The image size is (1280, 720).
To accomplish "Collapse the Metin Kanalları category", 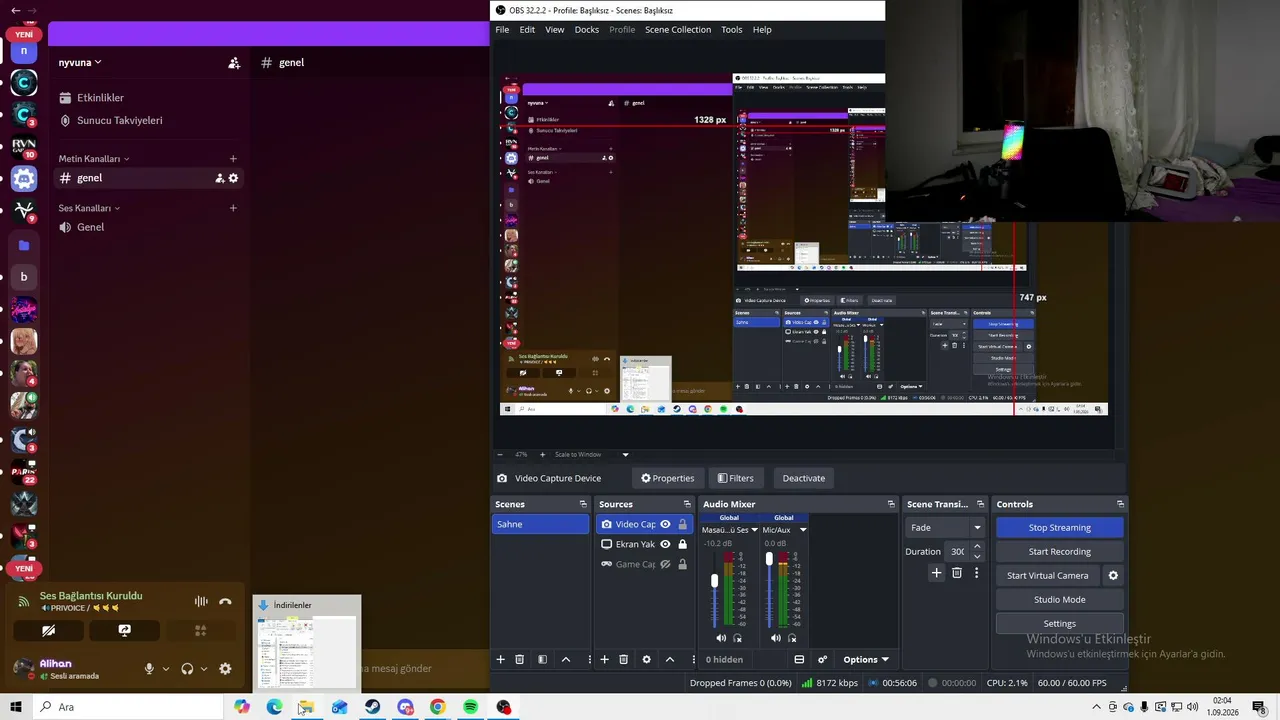I will pyautogui.click(x=94, y=159).
